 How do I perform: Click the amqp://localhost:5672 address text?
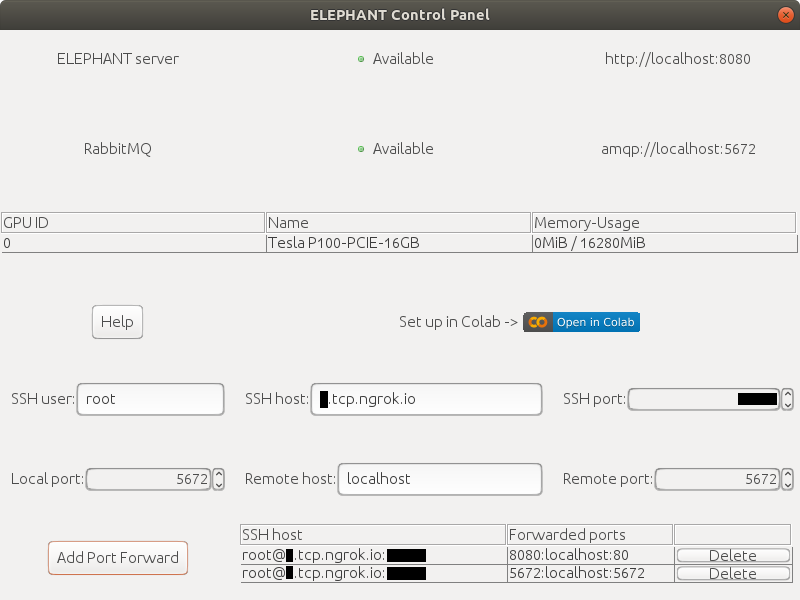pos(678,149)
